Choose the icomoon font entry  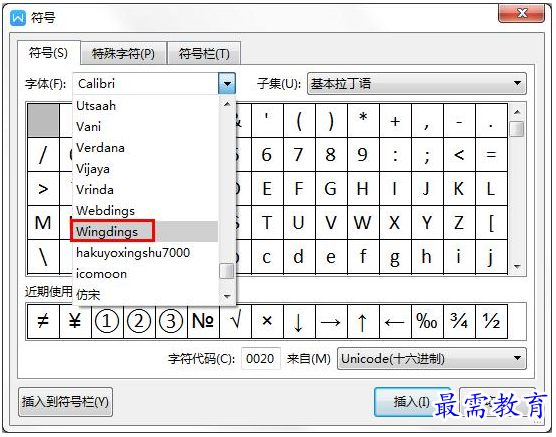coord(145,273)
